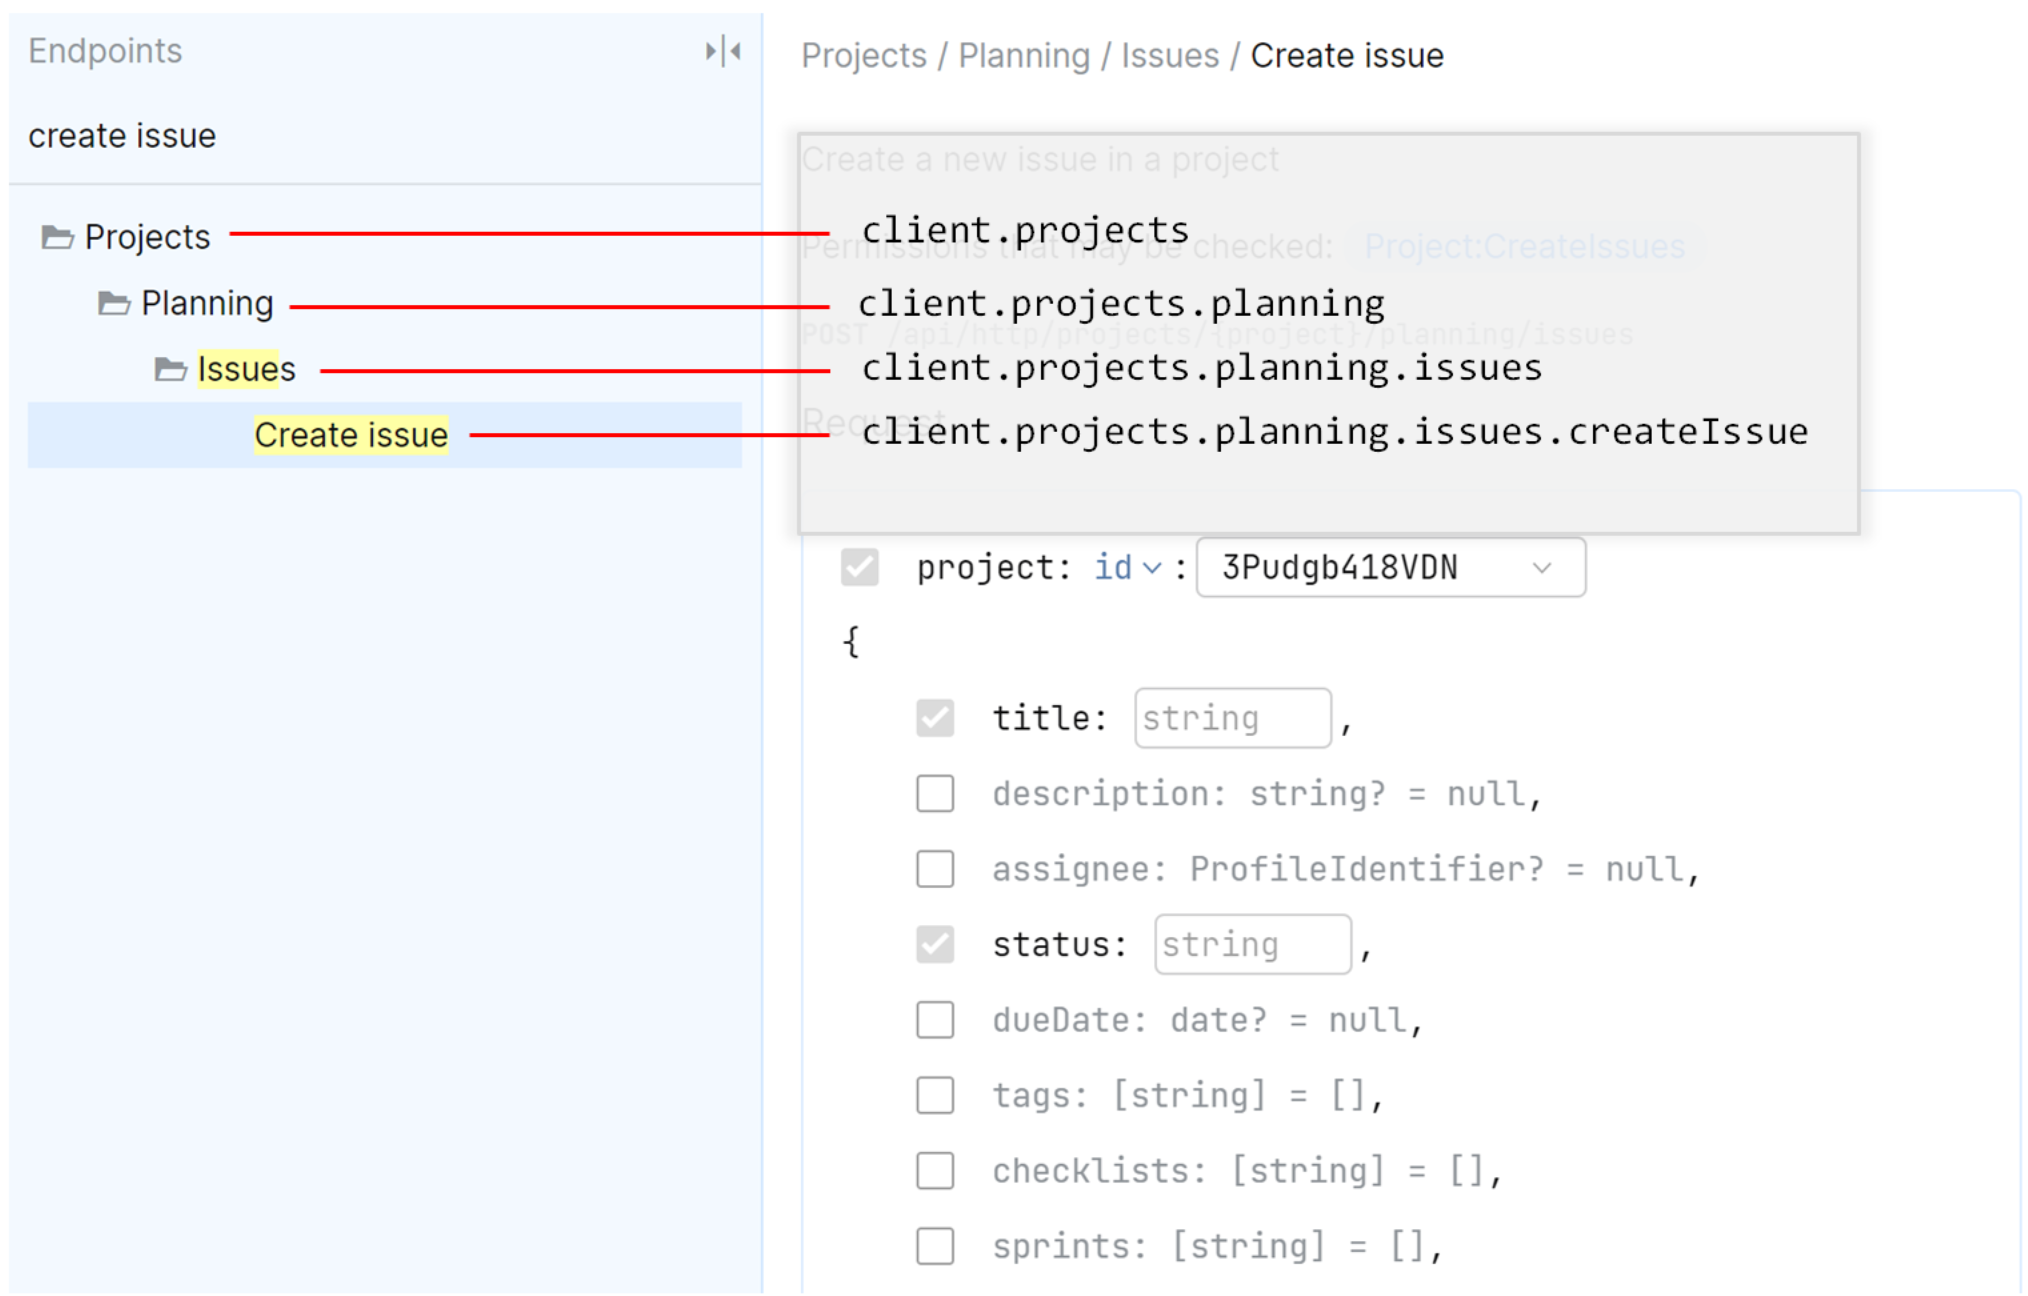Select Create issue endpoint in tree
The width and height of the screenshot is (2028, 1296).
(x=350, y=435)
